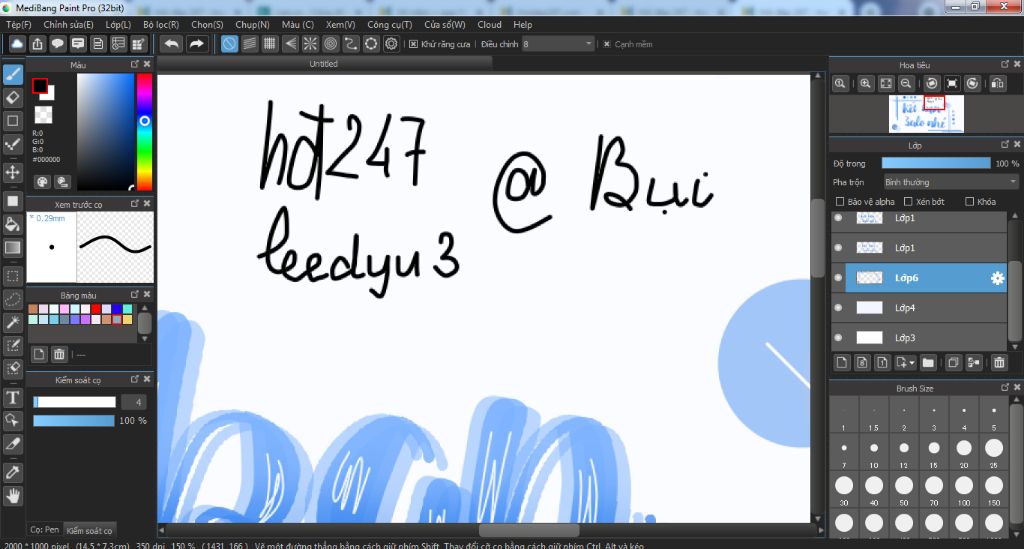The height and width of the screenshot is (549, 1024).
Task: Pop out the Bảng màu panel
Action: point(135,294)
